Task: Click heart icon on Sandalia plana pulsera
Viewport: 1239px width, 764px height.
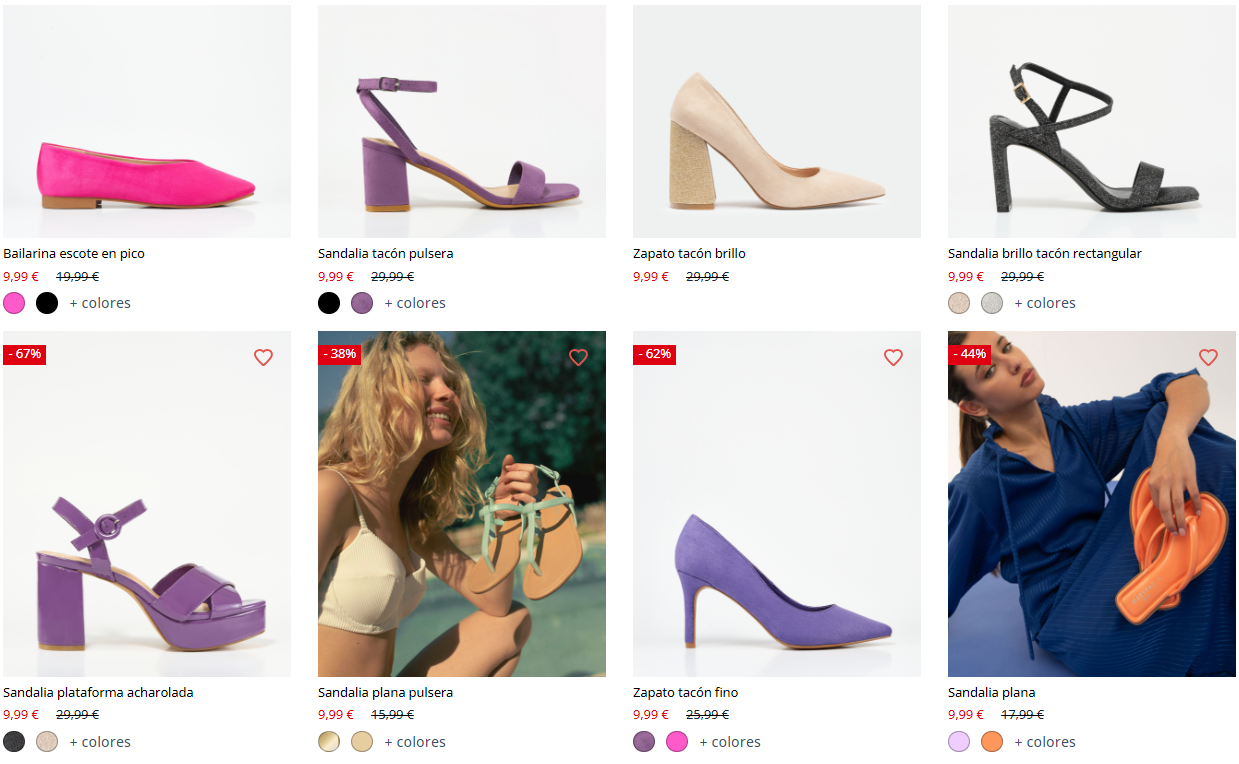Action: click(x=578, y=357)
